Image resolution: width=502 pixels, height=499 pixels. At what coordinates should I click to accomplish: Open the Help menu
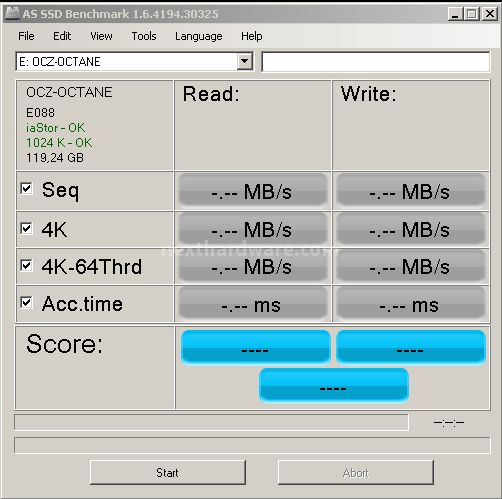(252, 36)
